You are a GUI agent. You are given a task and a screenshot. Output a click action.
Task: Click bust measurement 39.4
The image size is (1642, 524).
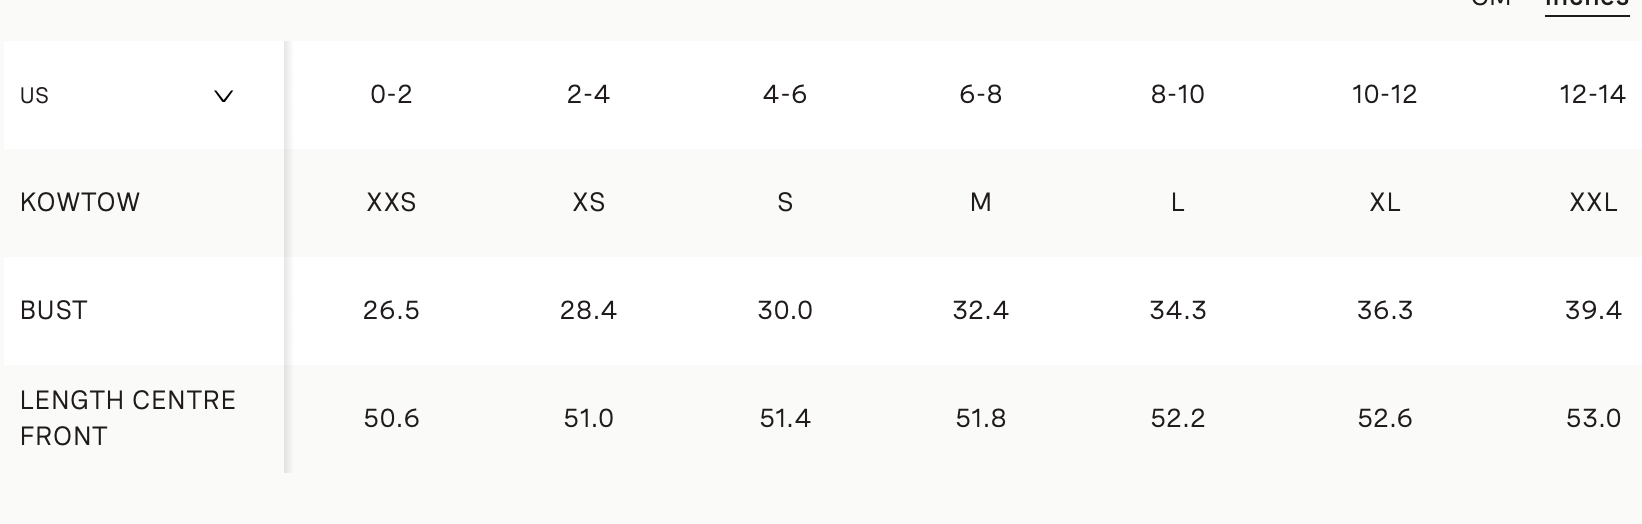1593,311
